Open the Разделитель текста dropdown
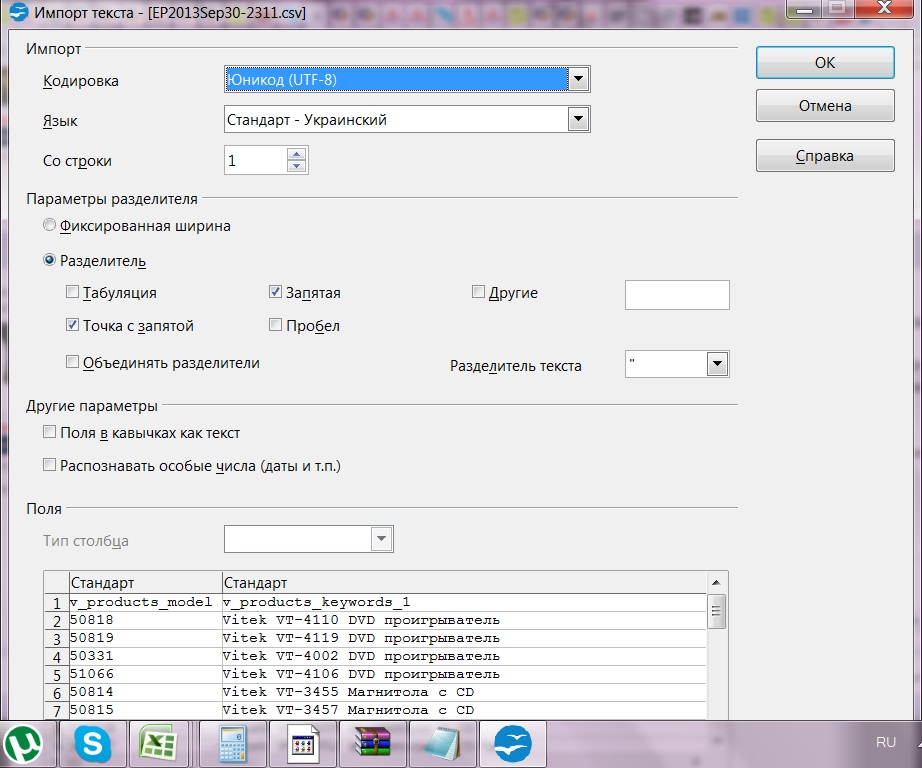 717,364
